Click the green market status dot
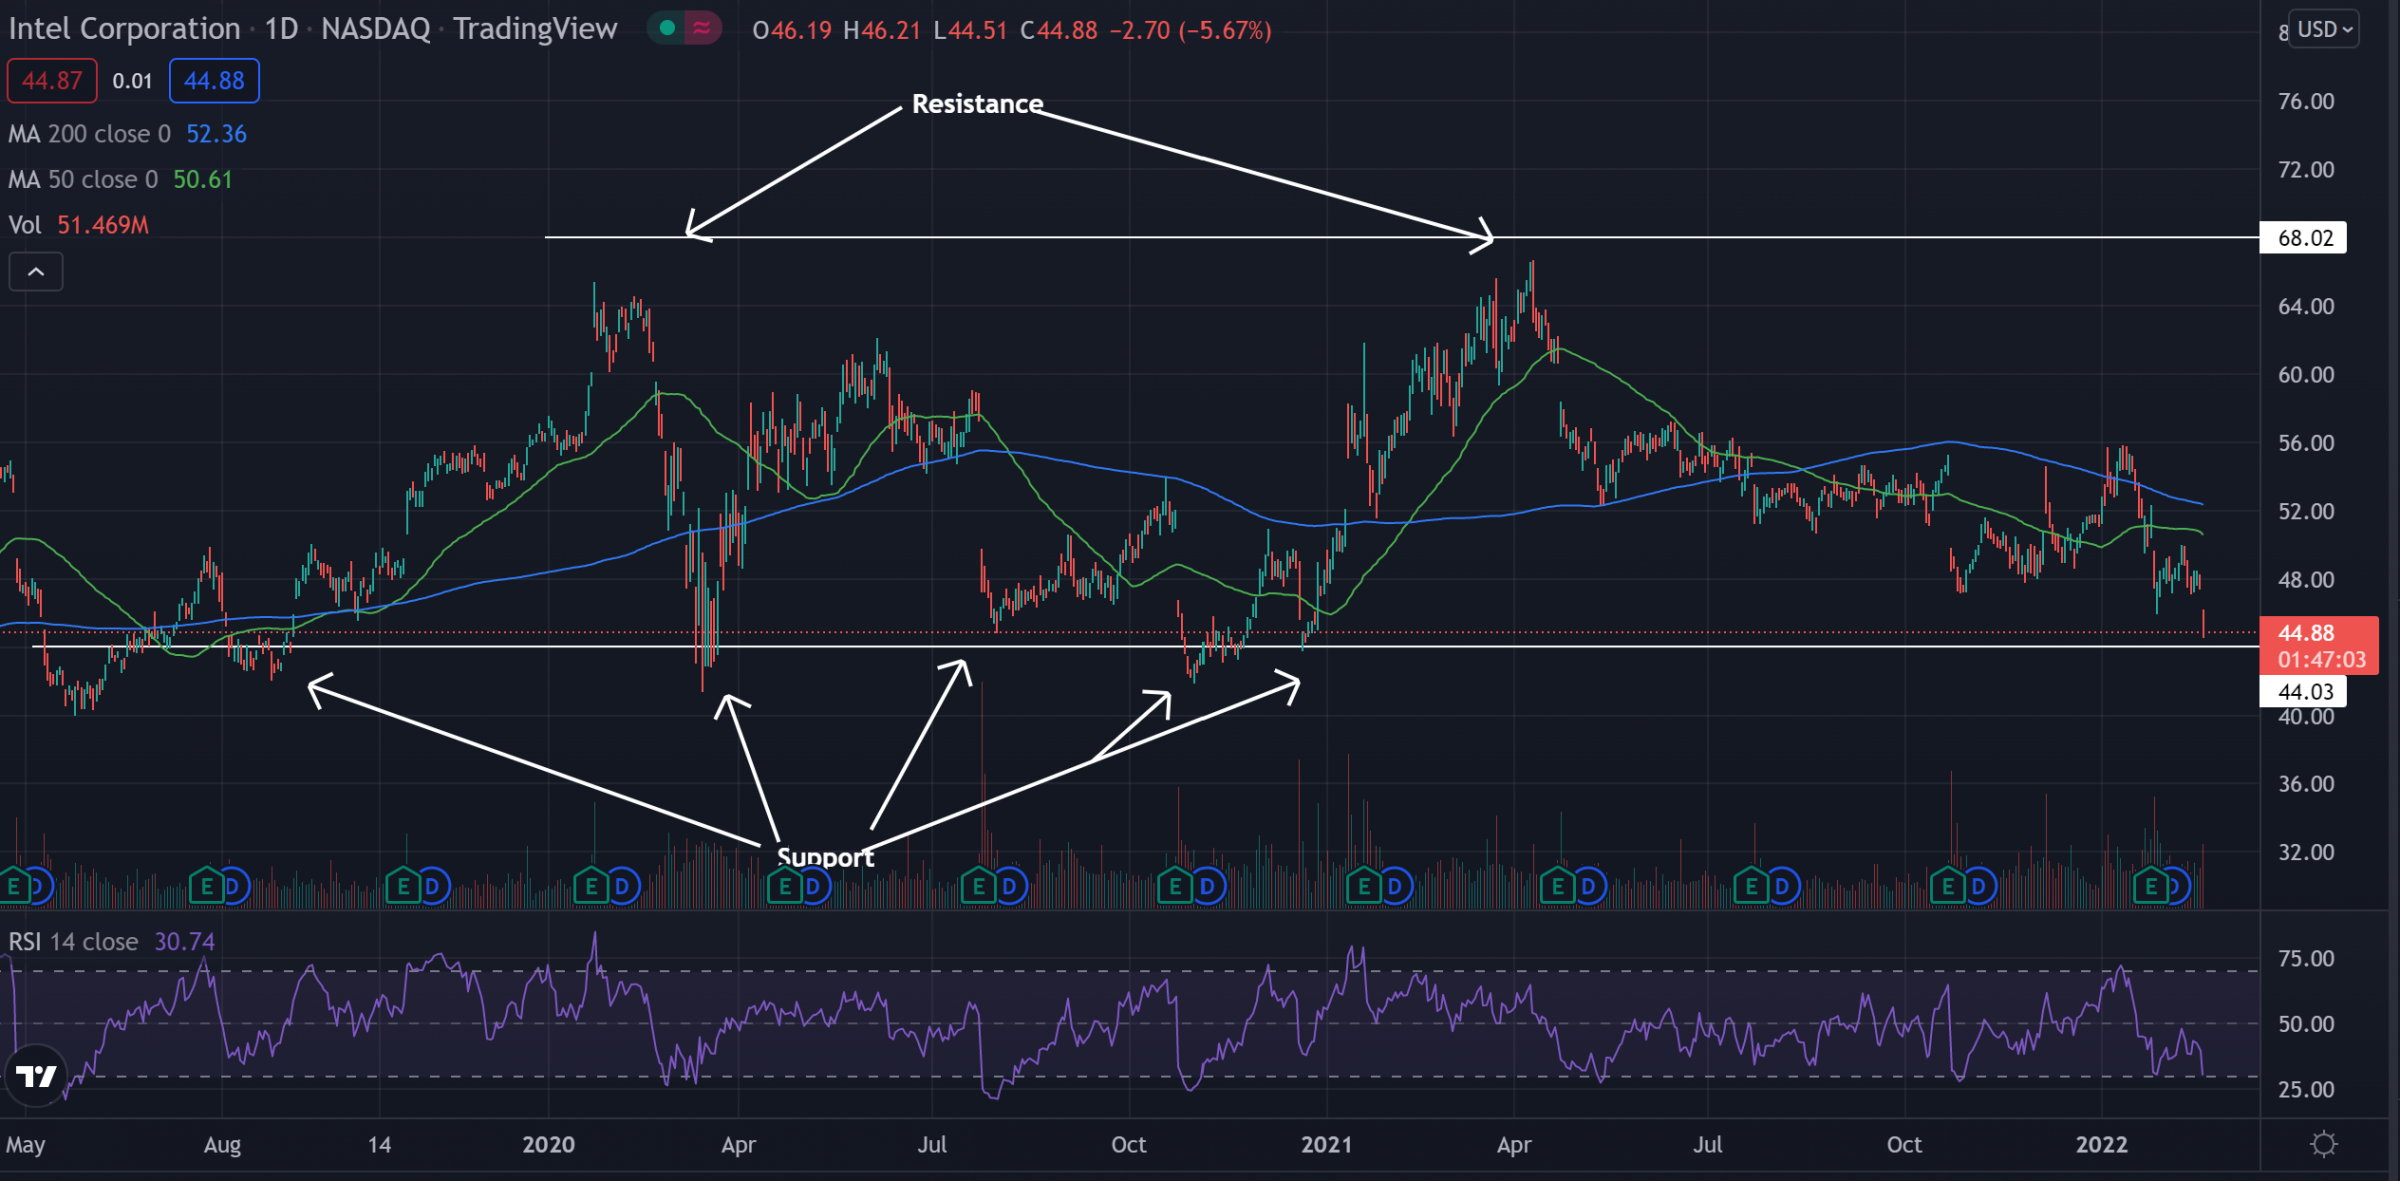 [667, 28]
